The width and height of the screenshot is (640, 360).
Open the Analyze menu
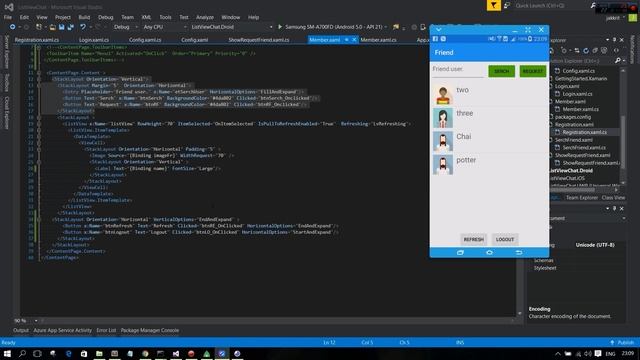pos(205,17)
